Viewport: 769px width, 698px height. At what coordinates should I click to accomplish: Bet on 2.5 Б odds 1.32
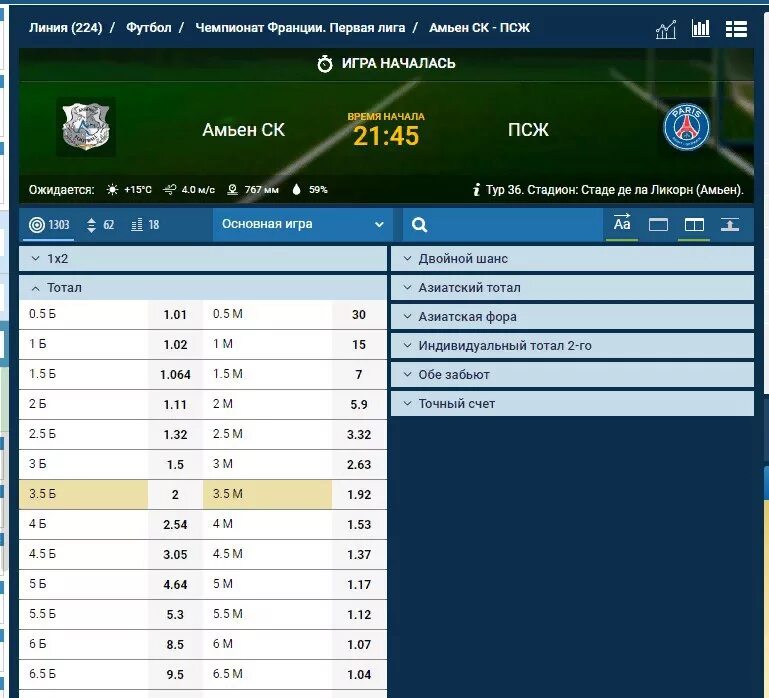[x=175, y=434]
